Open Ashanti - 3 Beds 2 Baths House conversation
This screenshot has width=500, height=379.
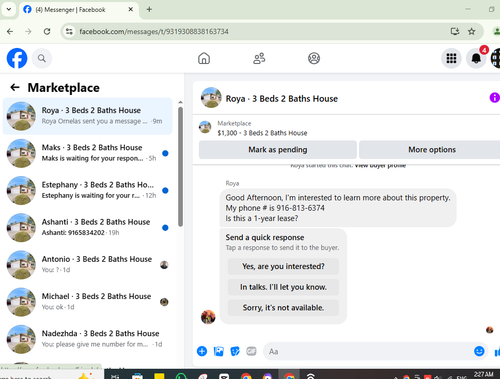[87, 227]
